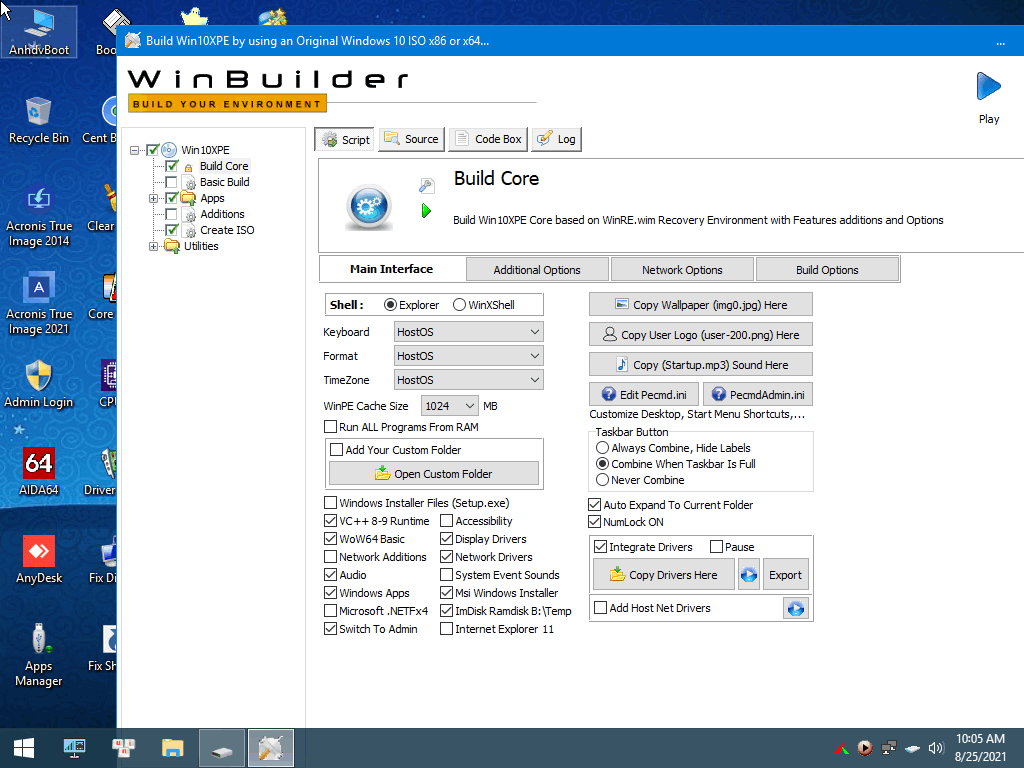Open the Build Options tab
This screenshot has height=768, width=1024.
coord(827,270)
